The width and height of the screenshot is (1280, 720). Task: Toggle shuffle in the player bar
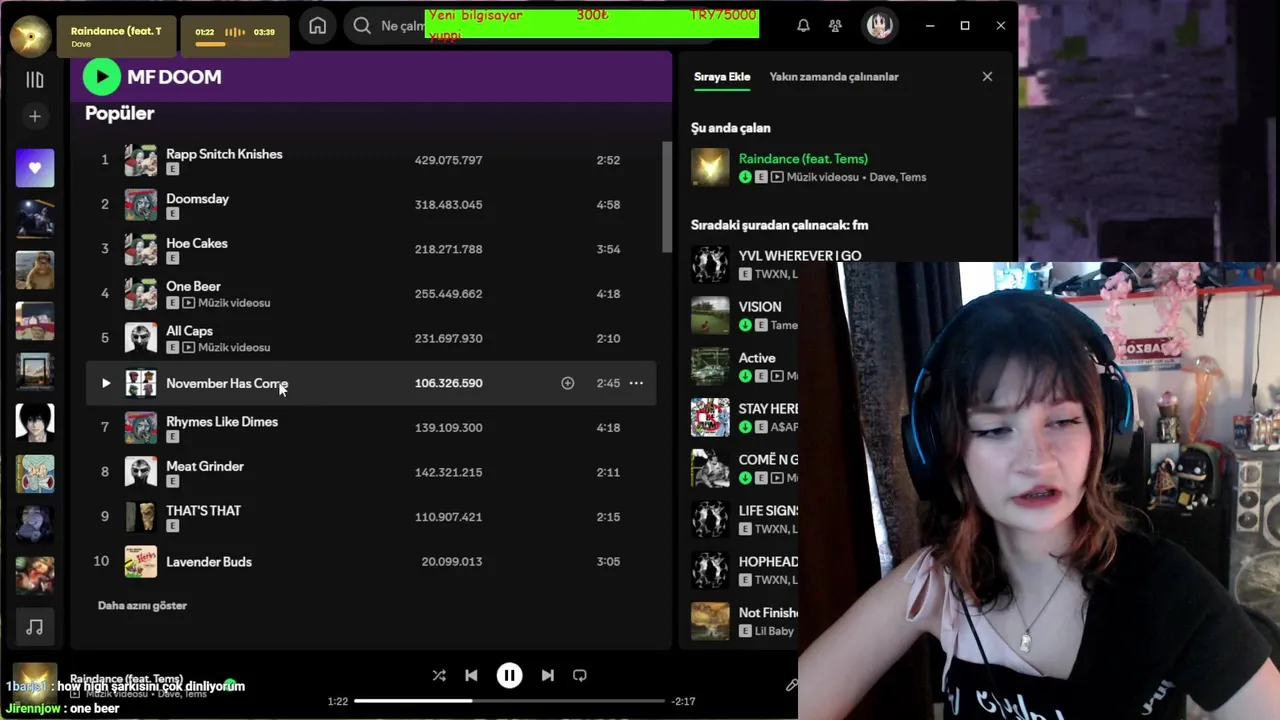[439, 676]
